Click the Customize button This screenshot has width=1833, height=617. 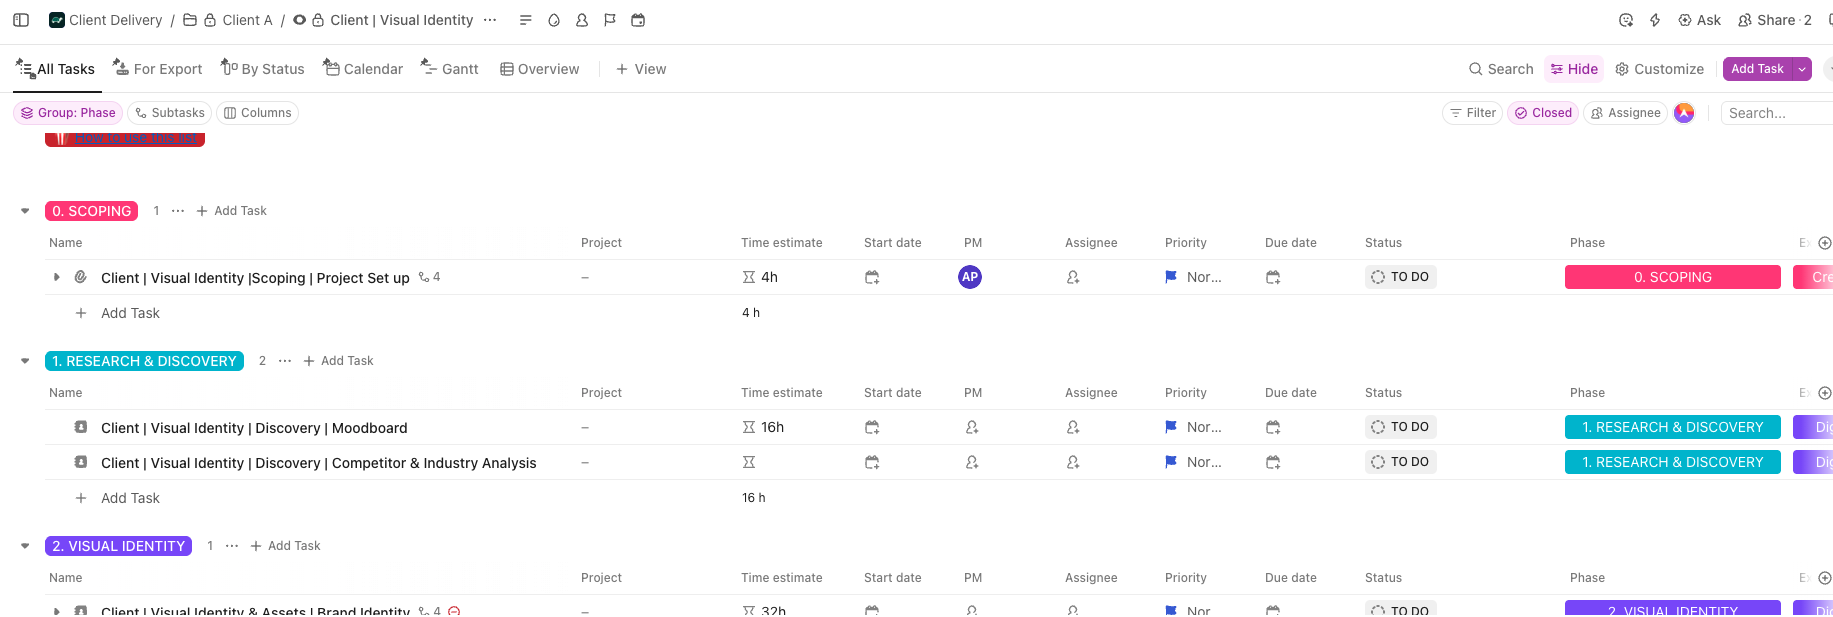point(1660,69)
